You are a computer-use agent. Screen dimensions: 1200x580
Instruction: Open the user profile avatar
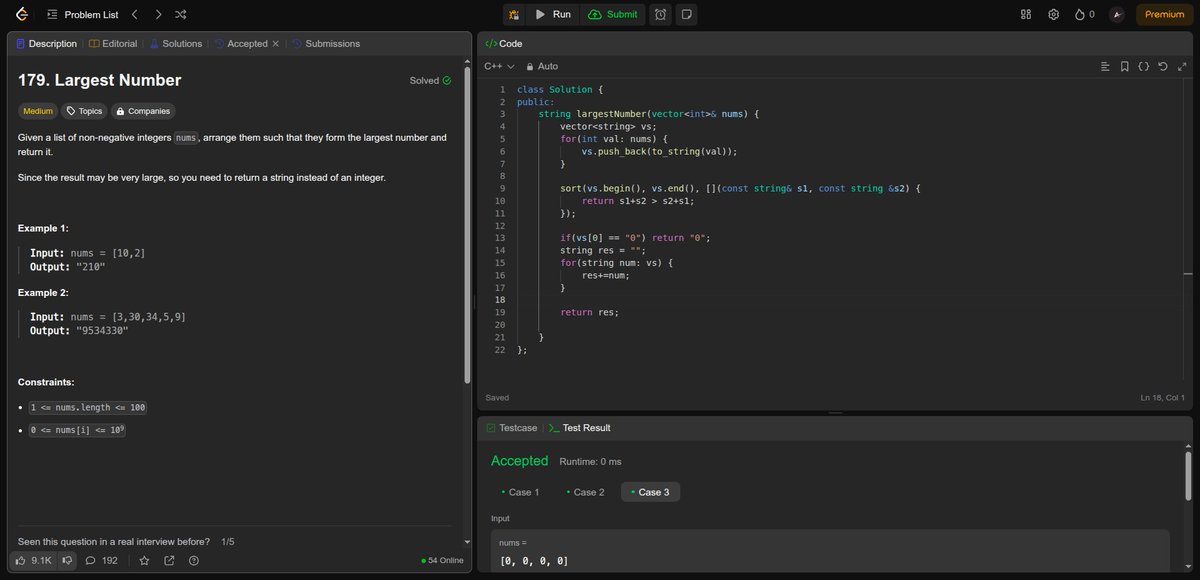pos(1117,15)
